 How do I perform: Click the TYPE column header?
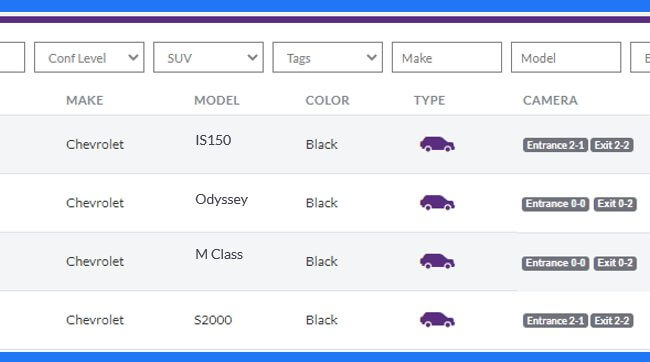tap(429, 100)
